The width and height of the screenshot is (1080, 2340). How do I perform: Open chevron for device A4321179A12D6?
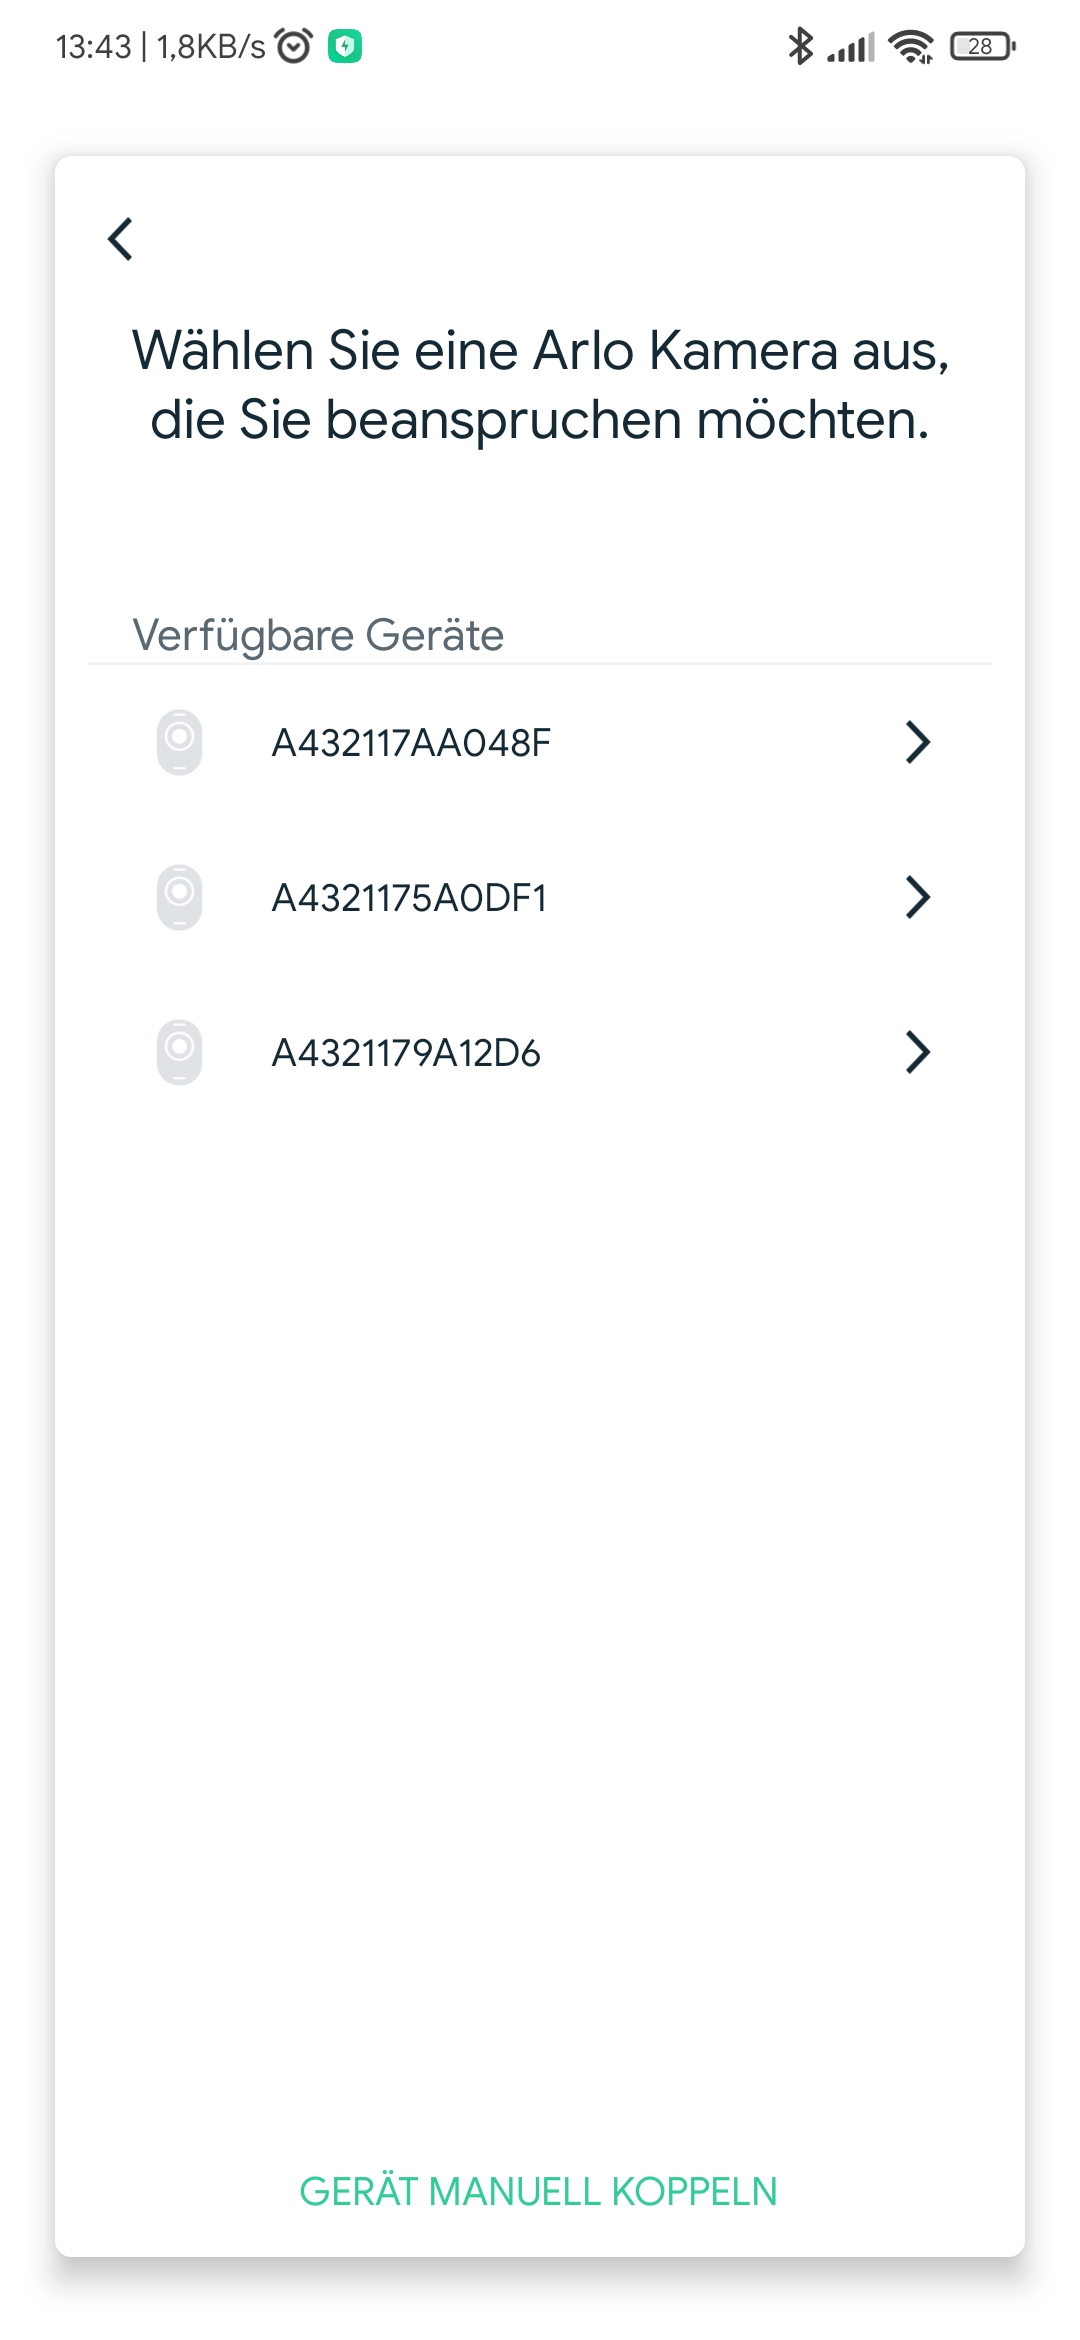tap(917, 1052)
